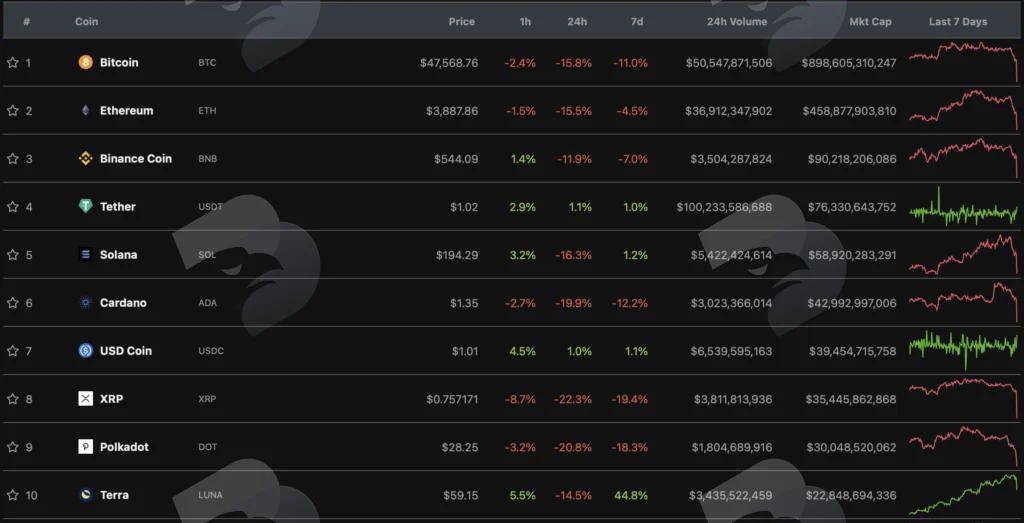The width and height of the screenshot is (1024, 523).
Task: Click the Bitcoin coin logo icon
Action: coord(86,63)
